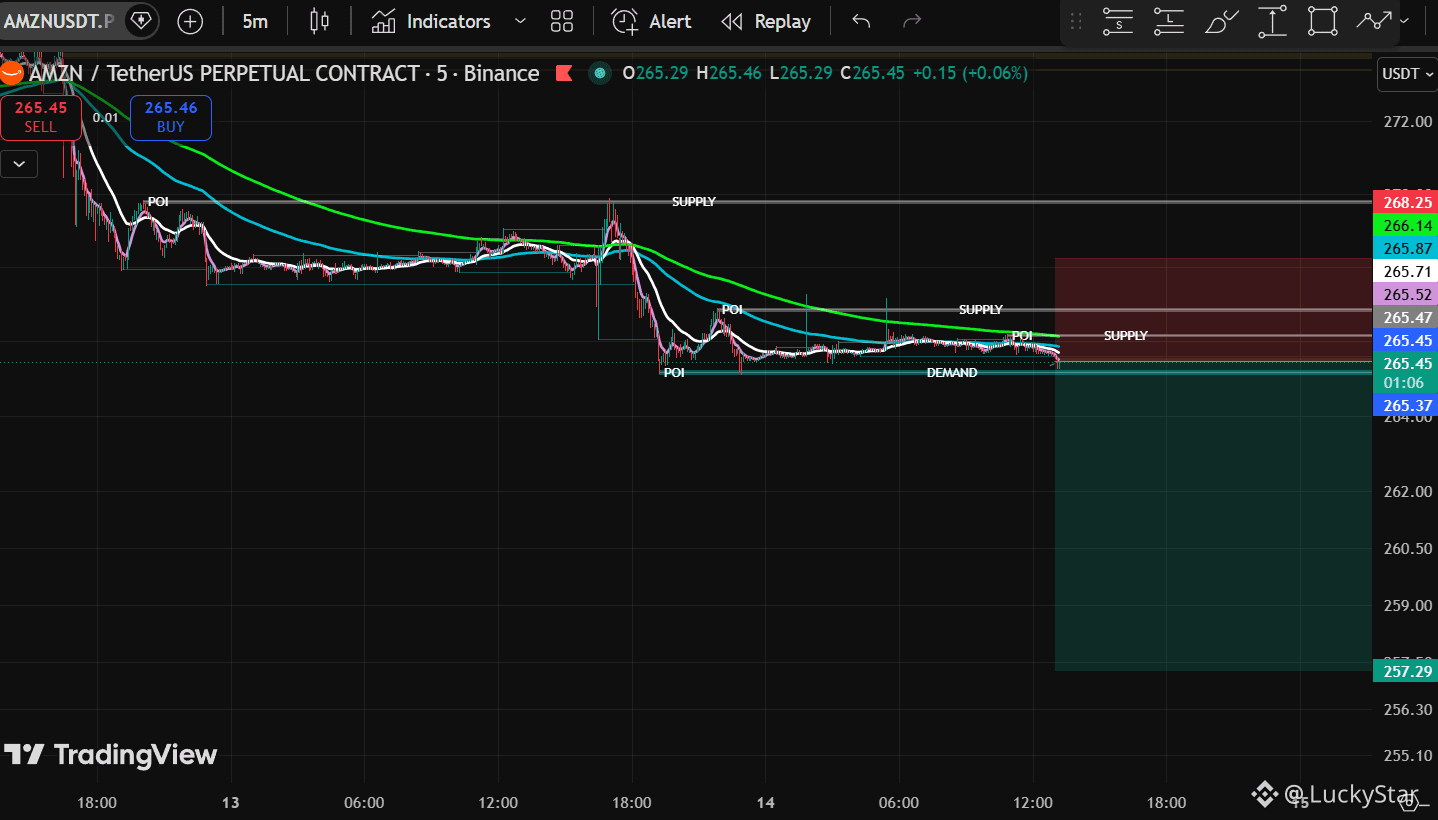1438x820 pixels.
Task: Select the DEMAND zone label
Action: (x=952, y=373)
